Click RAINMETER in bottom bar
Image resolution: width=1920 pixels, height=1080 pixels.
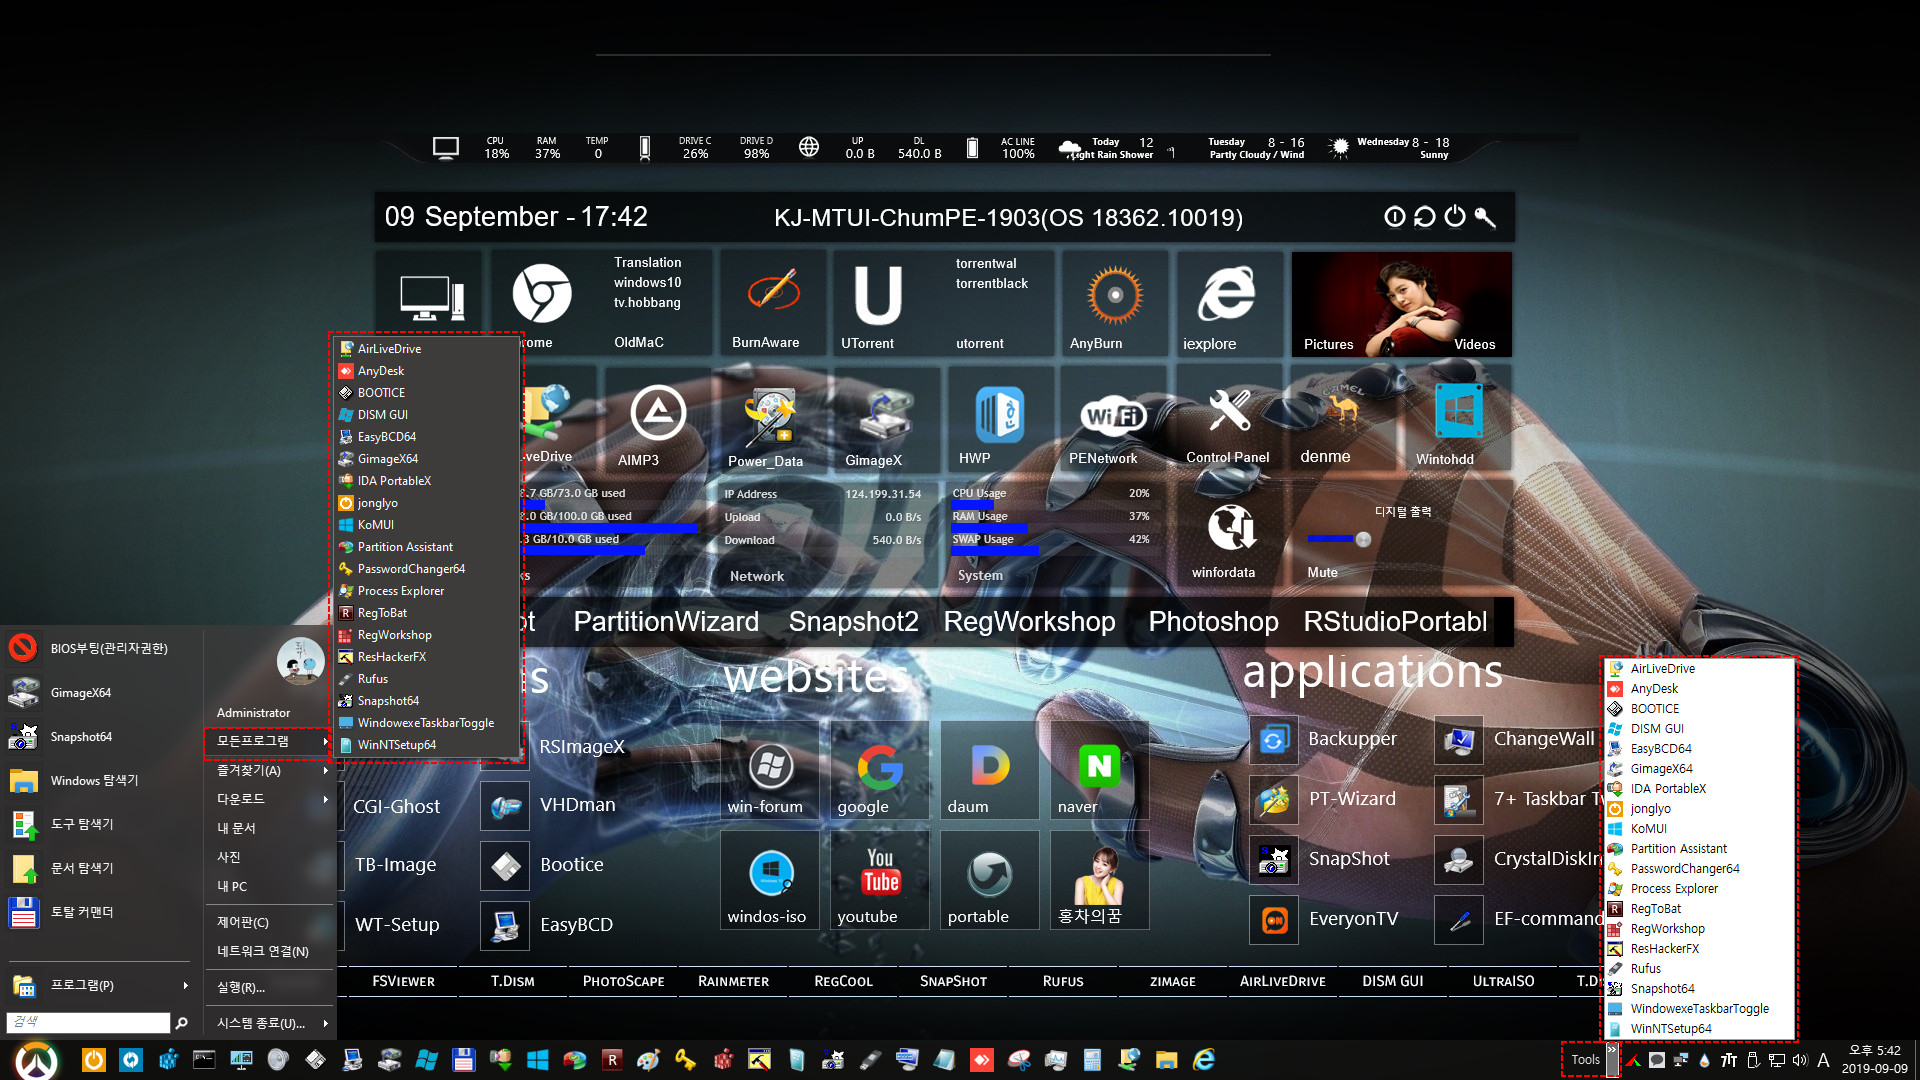[733, 981]
